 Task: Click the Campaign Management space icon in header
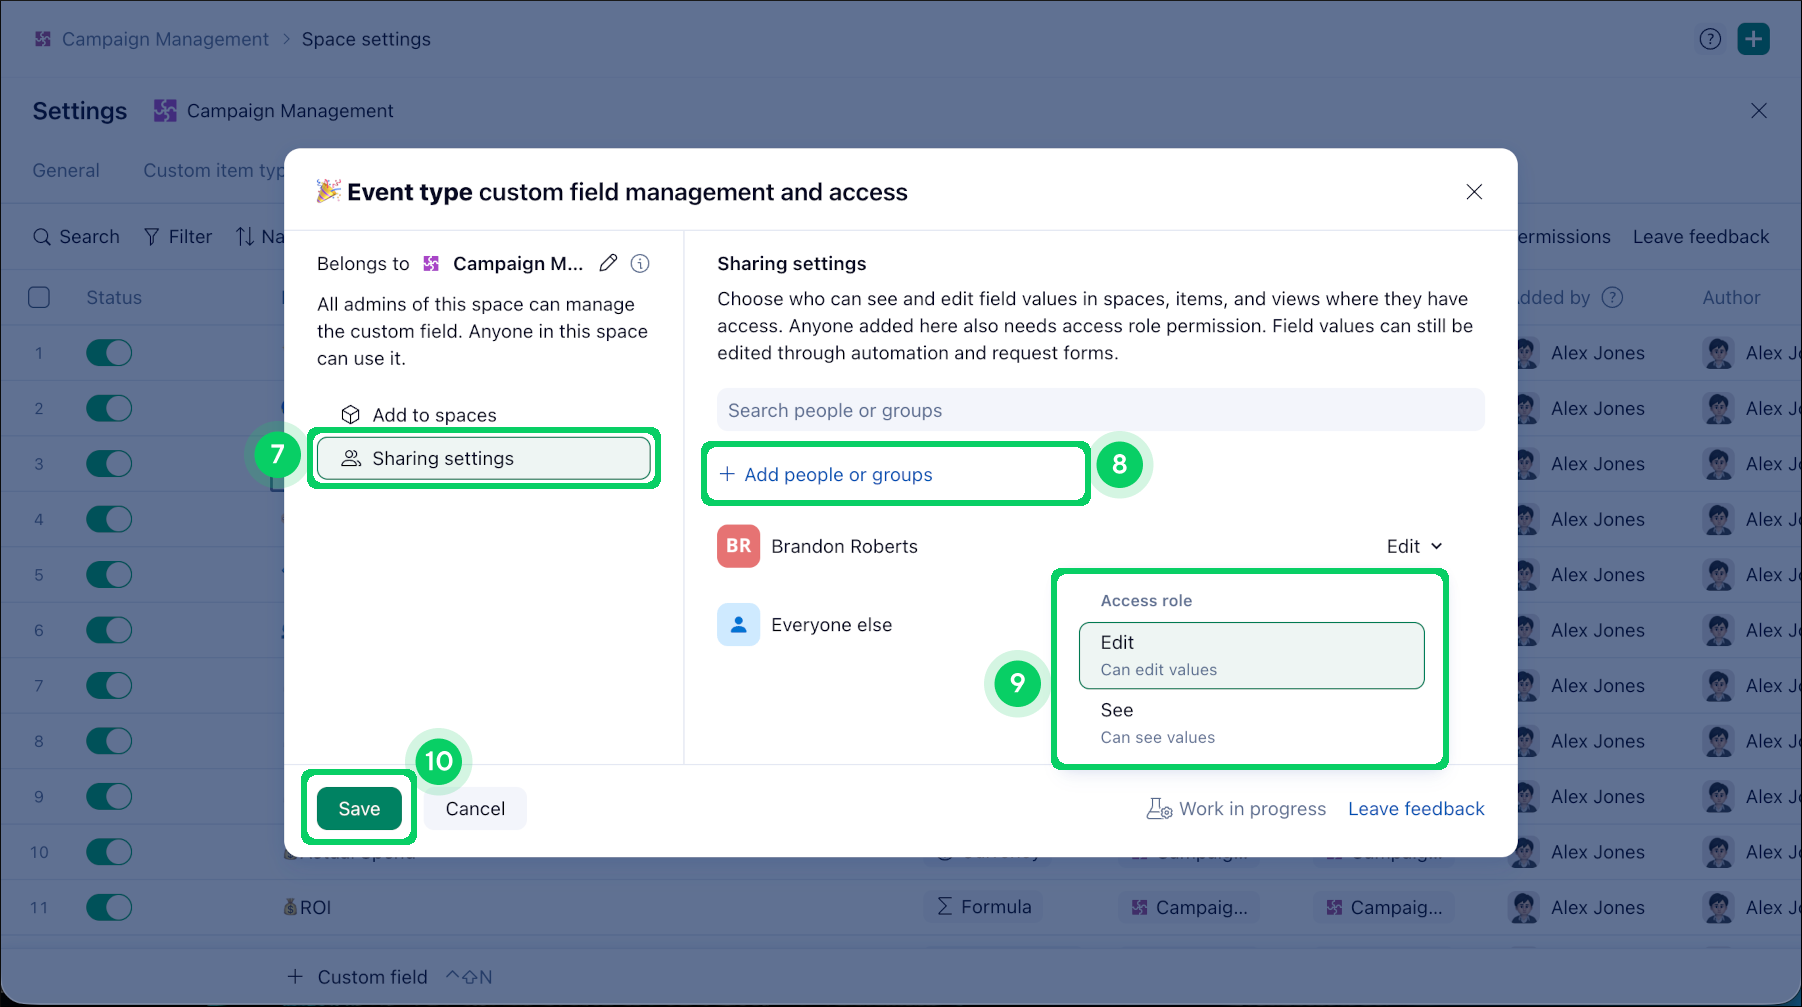pyautogui.click(x=165, y=111)
